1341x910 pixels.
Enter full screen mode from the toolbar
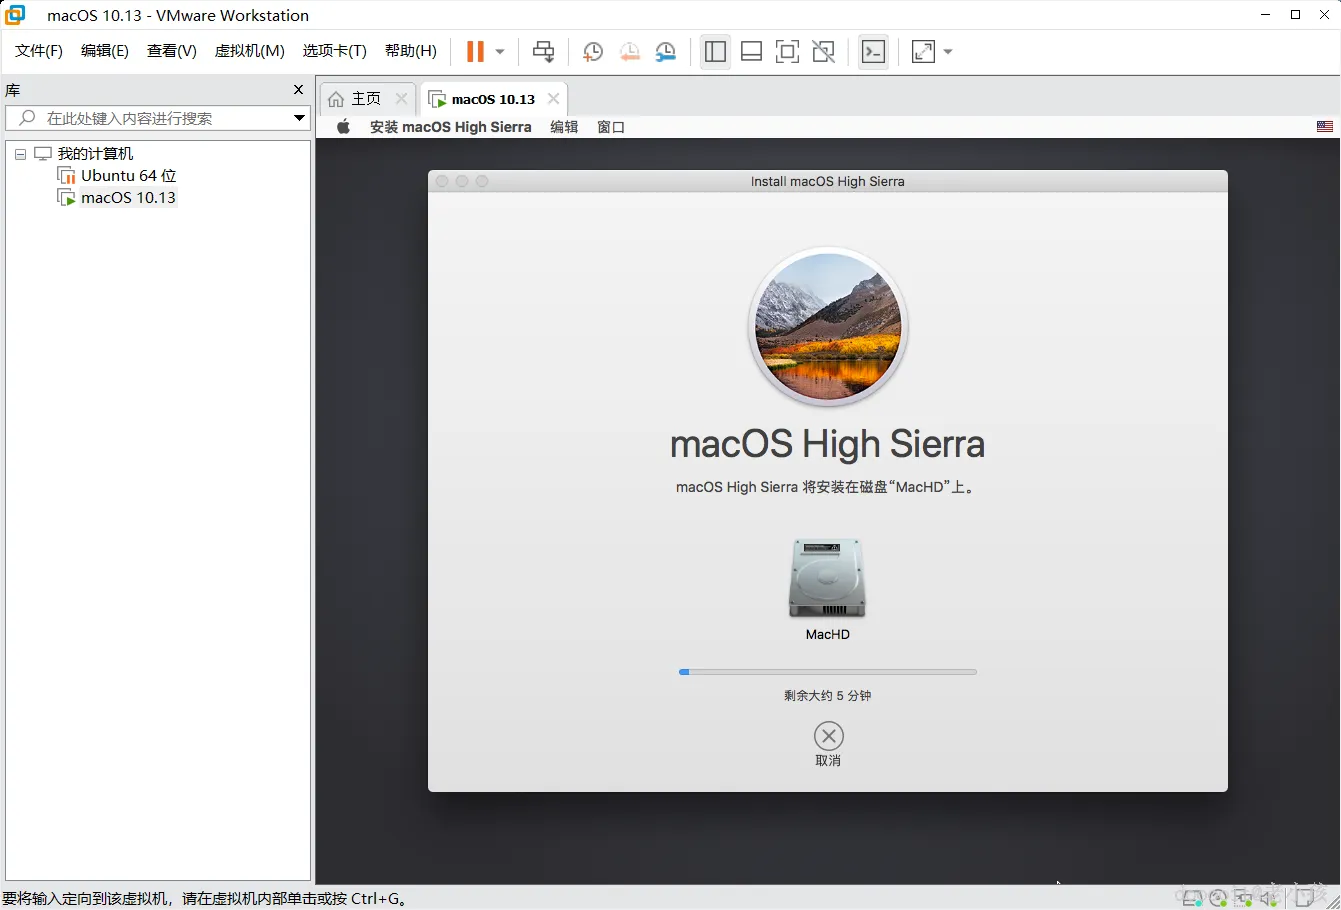[x=787, y=52]
